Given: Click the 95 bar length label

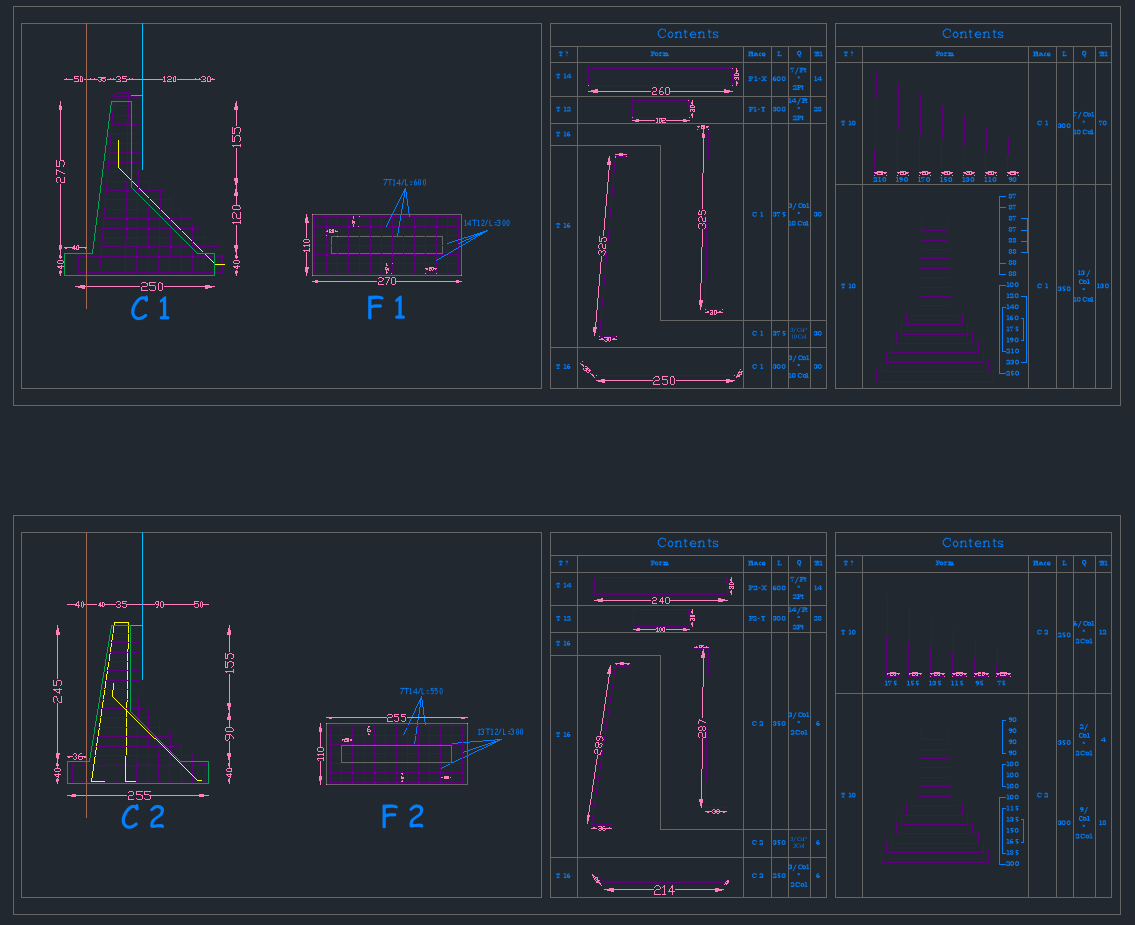Looking at the screenshot, I should point(979,683).
